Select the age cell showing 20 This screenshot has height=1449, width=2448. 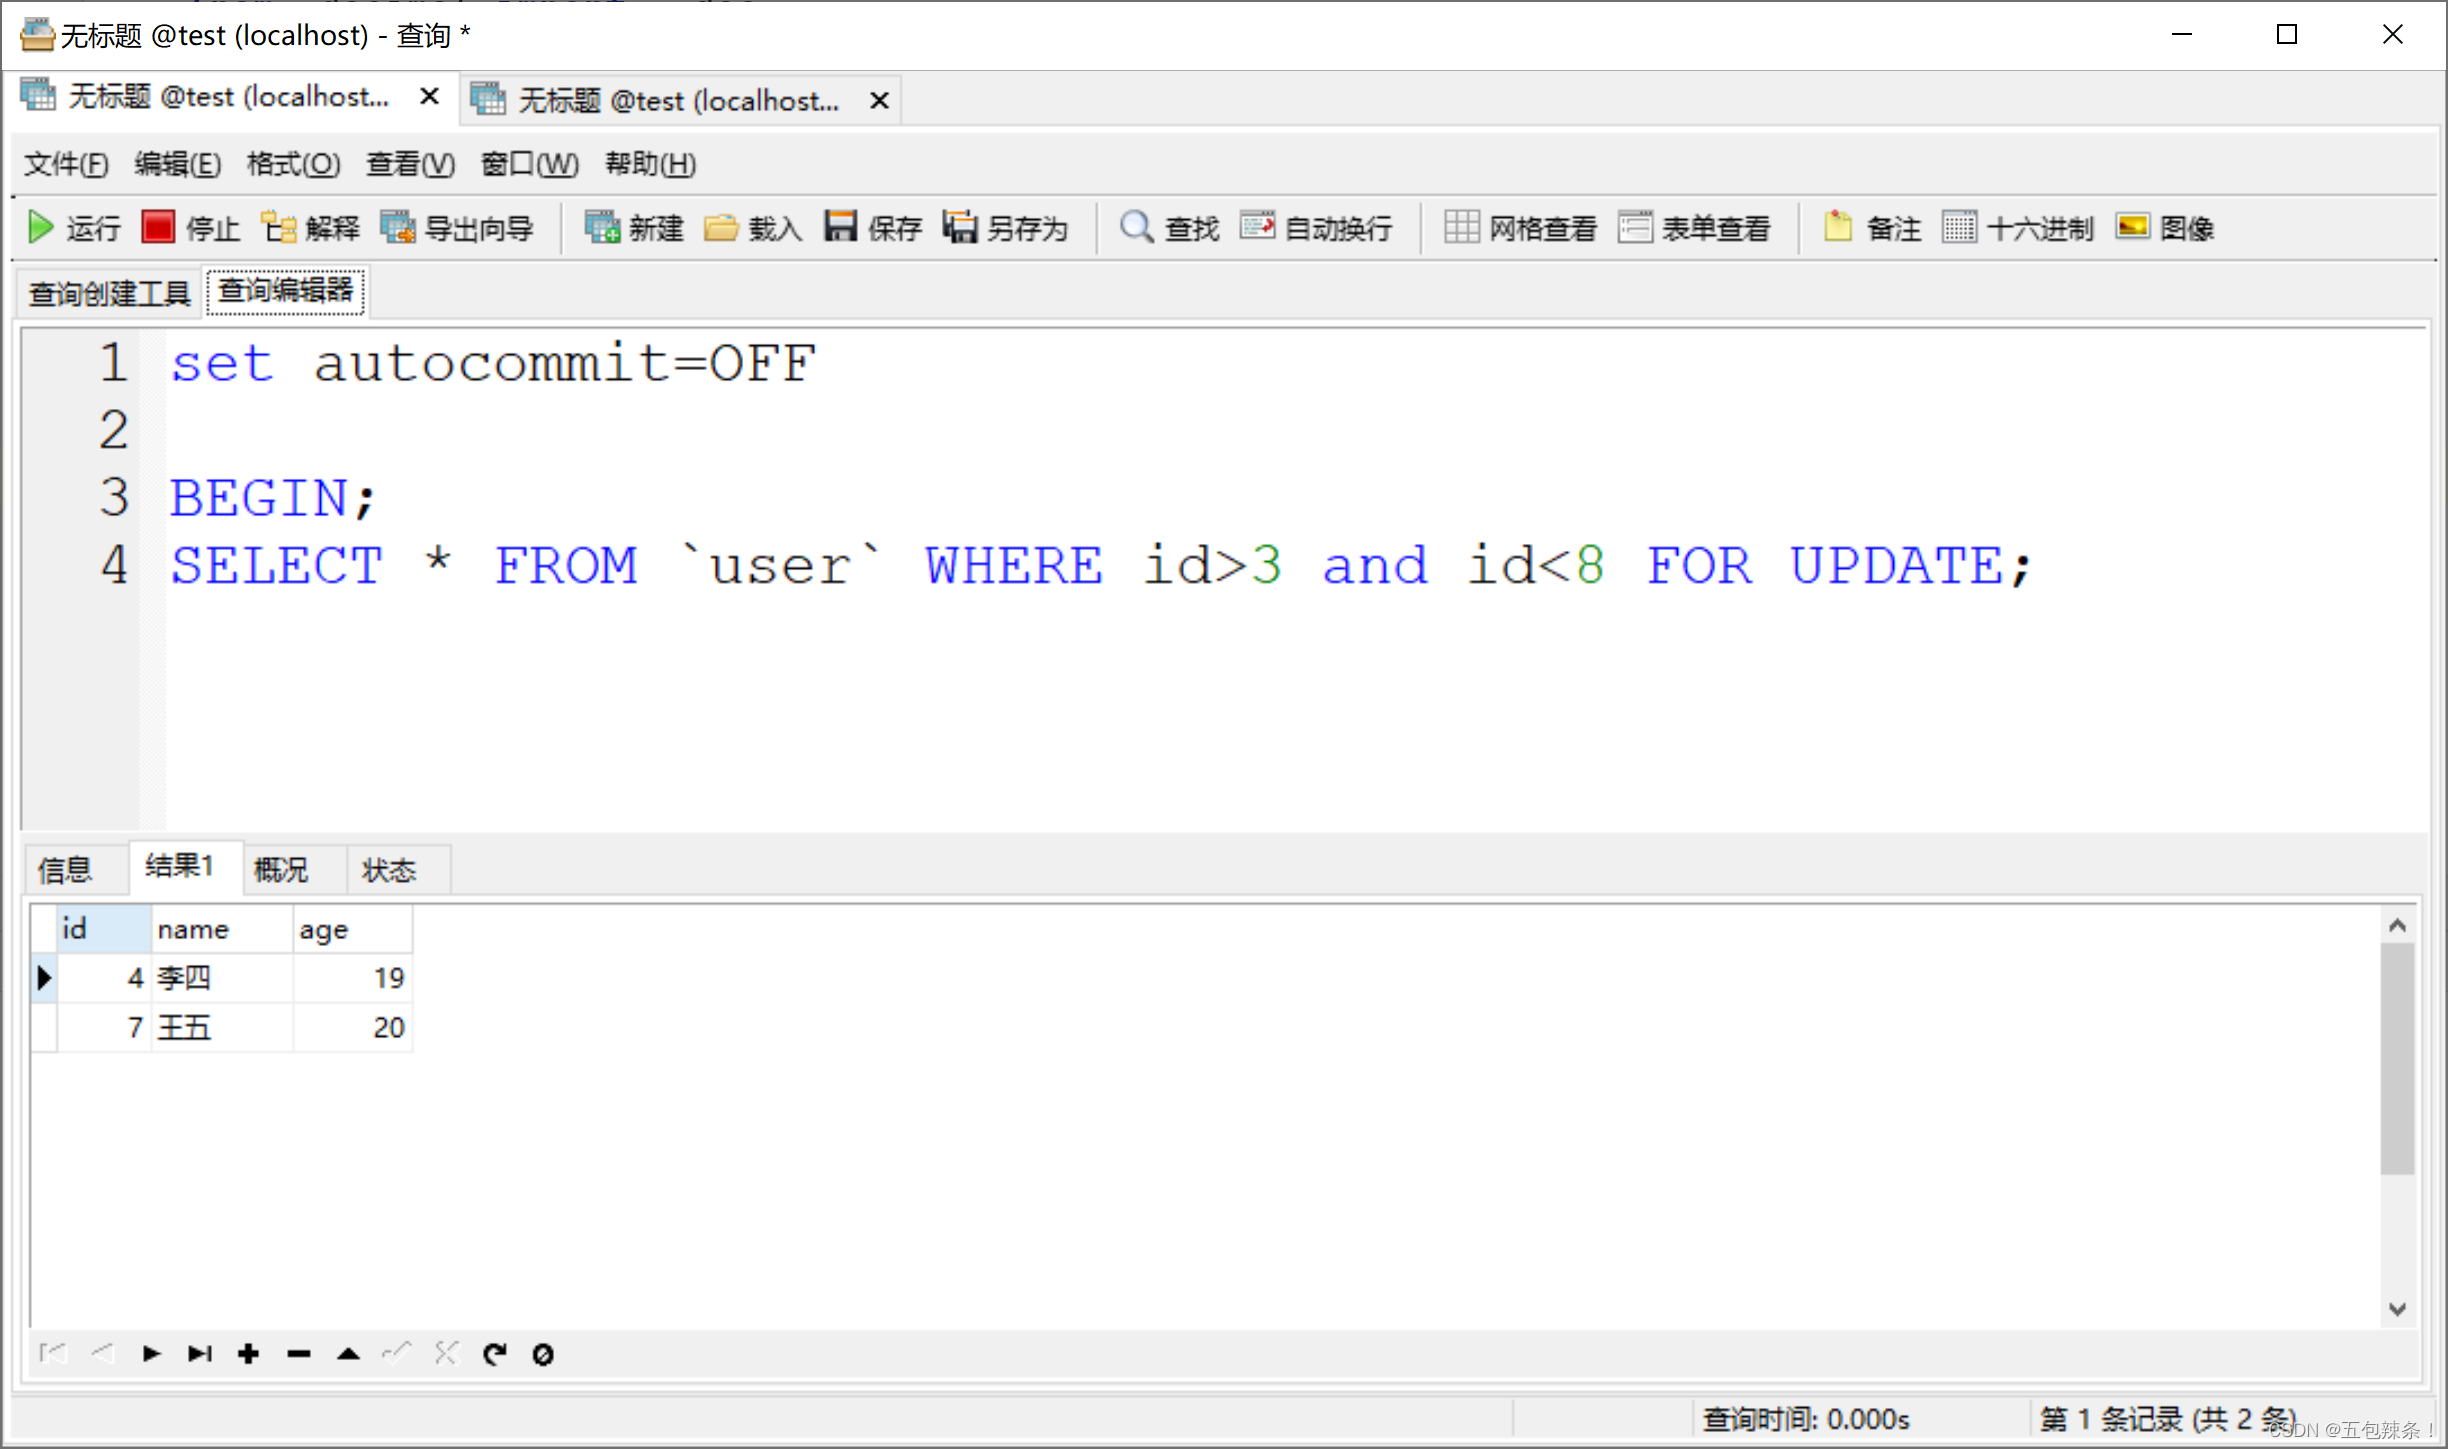352,1027
